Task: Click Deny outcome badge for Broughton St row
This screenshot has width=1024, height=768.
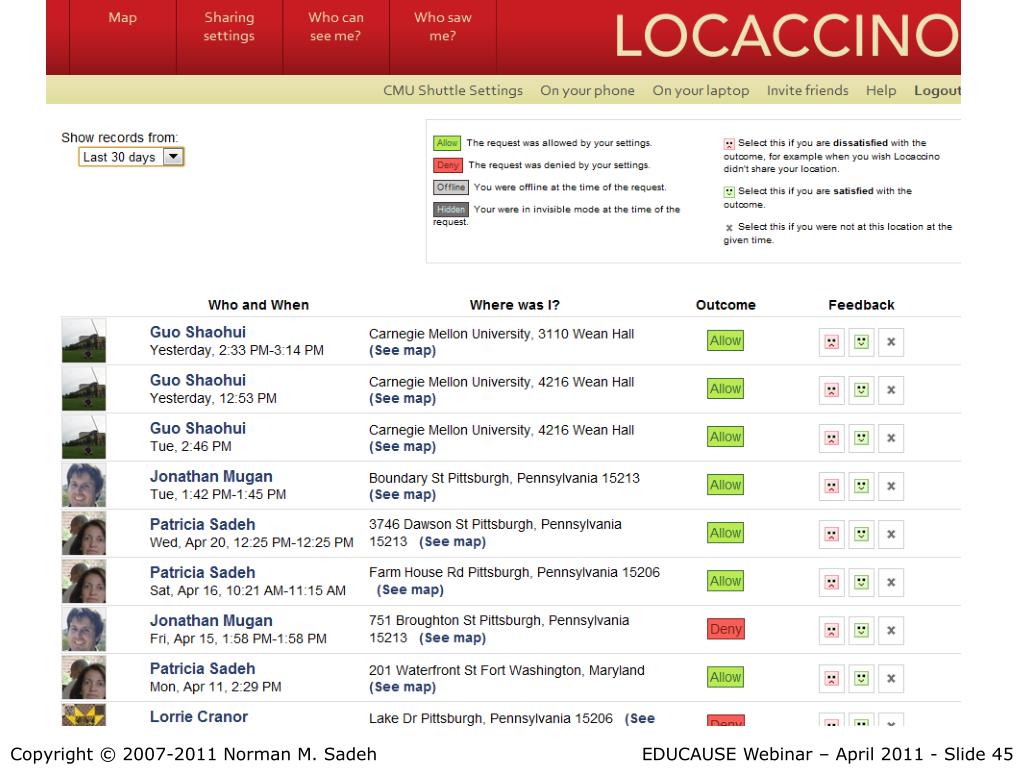Action: point(726,629)
